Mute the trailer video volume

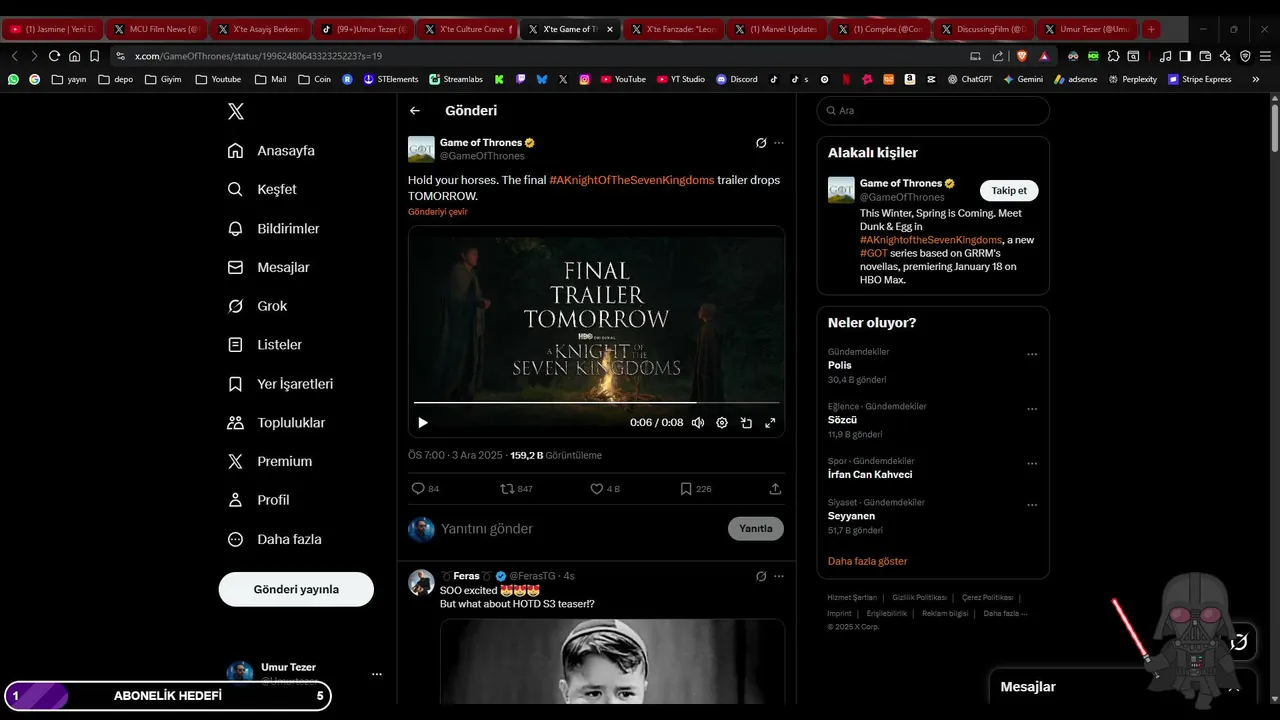[x=698, y=423]
